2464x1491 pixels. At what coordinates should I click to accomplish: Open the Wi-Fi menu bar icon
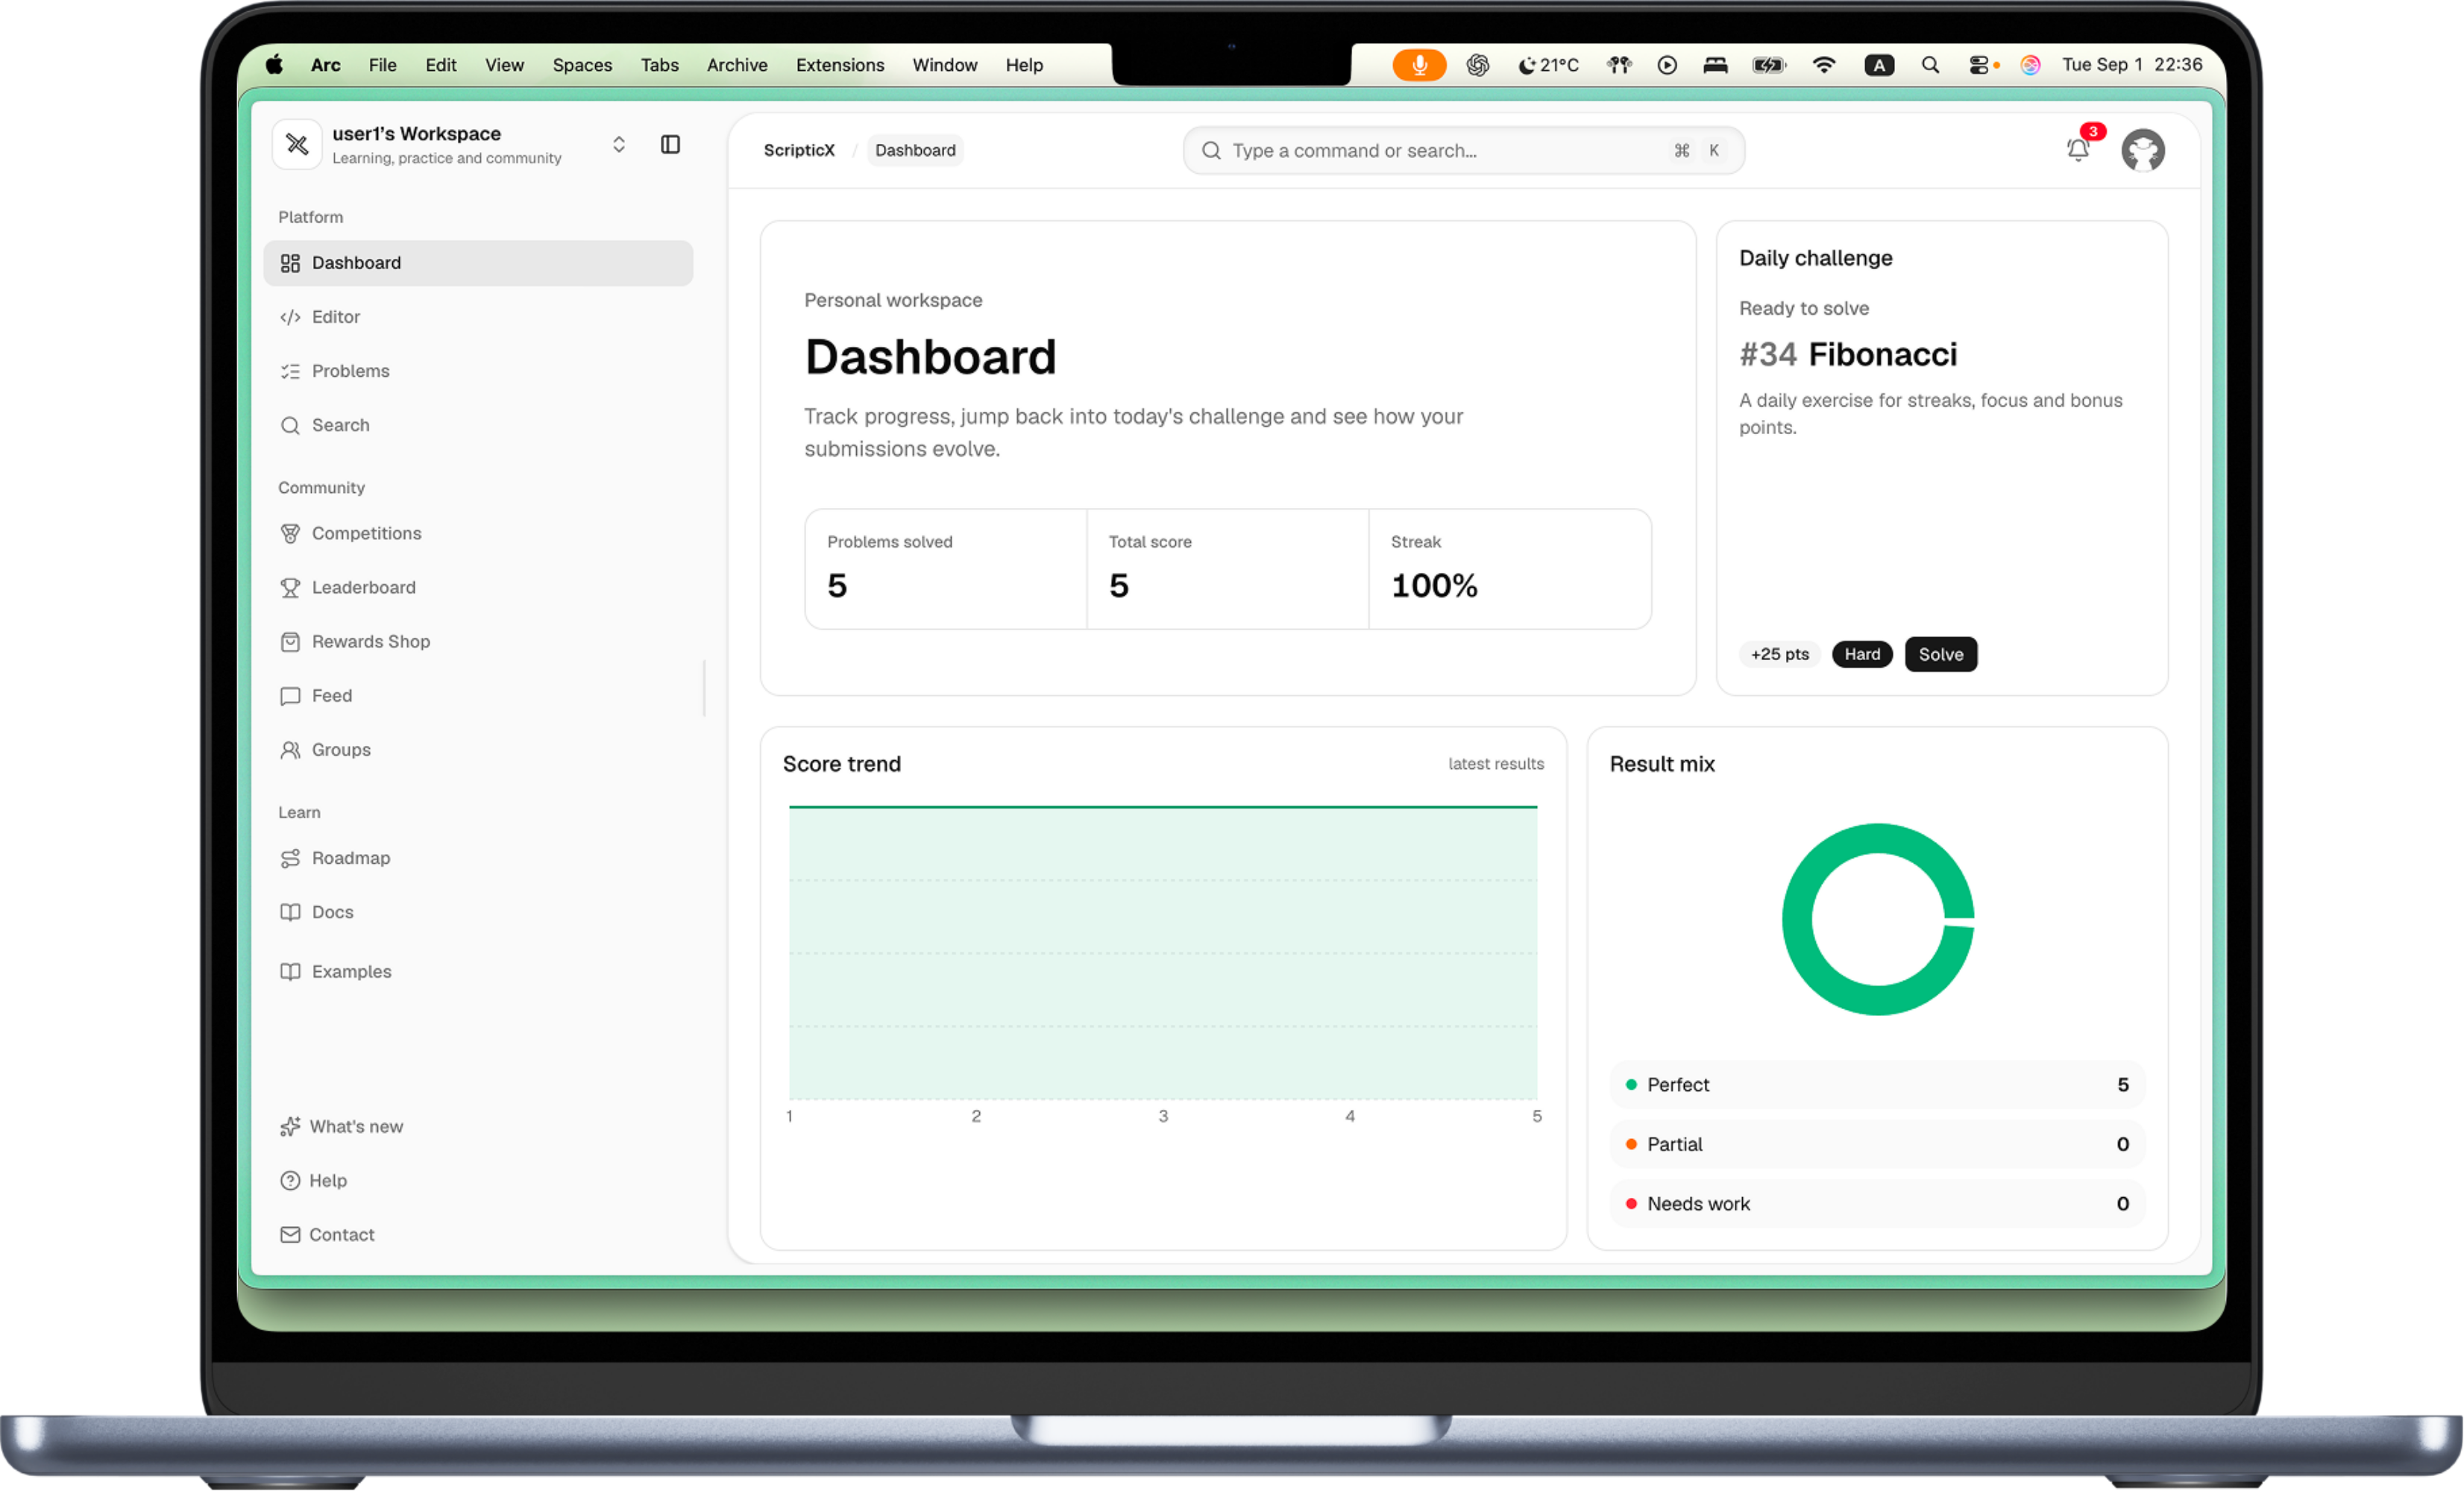click(1824, 65)
